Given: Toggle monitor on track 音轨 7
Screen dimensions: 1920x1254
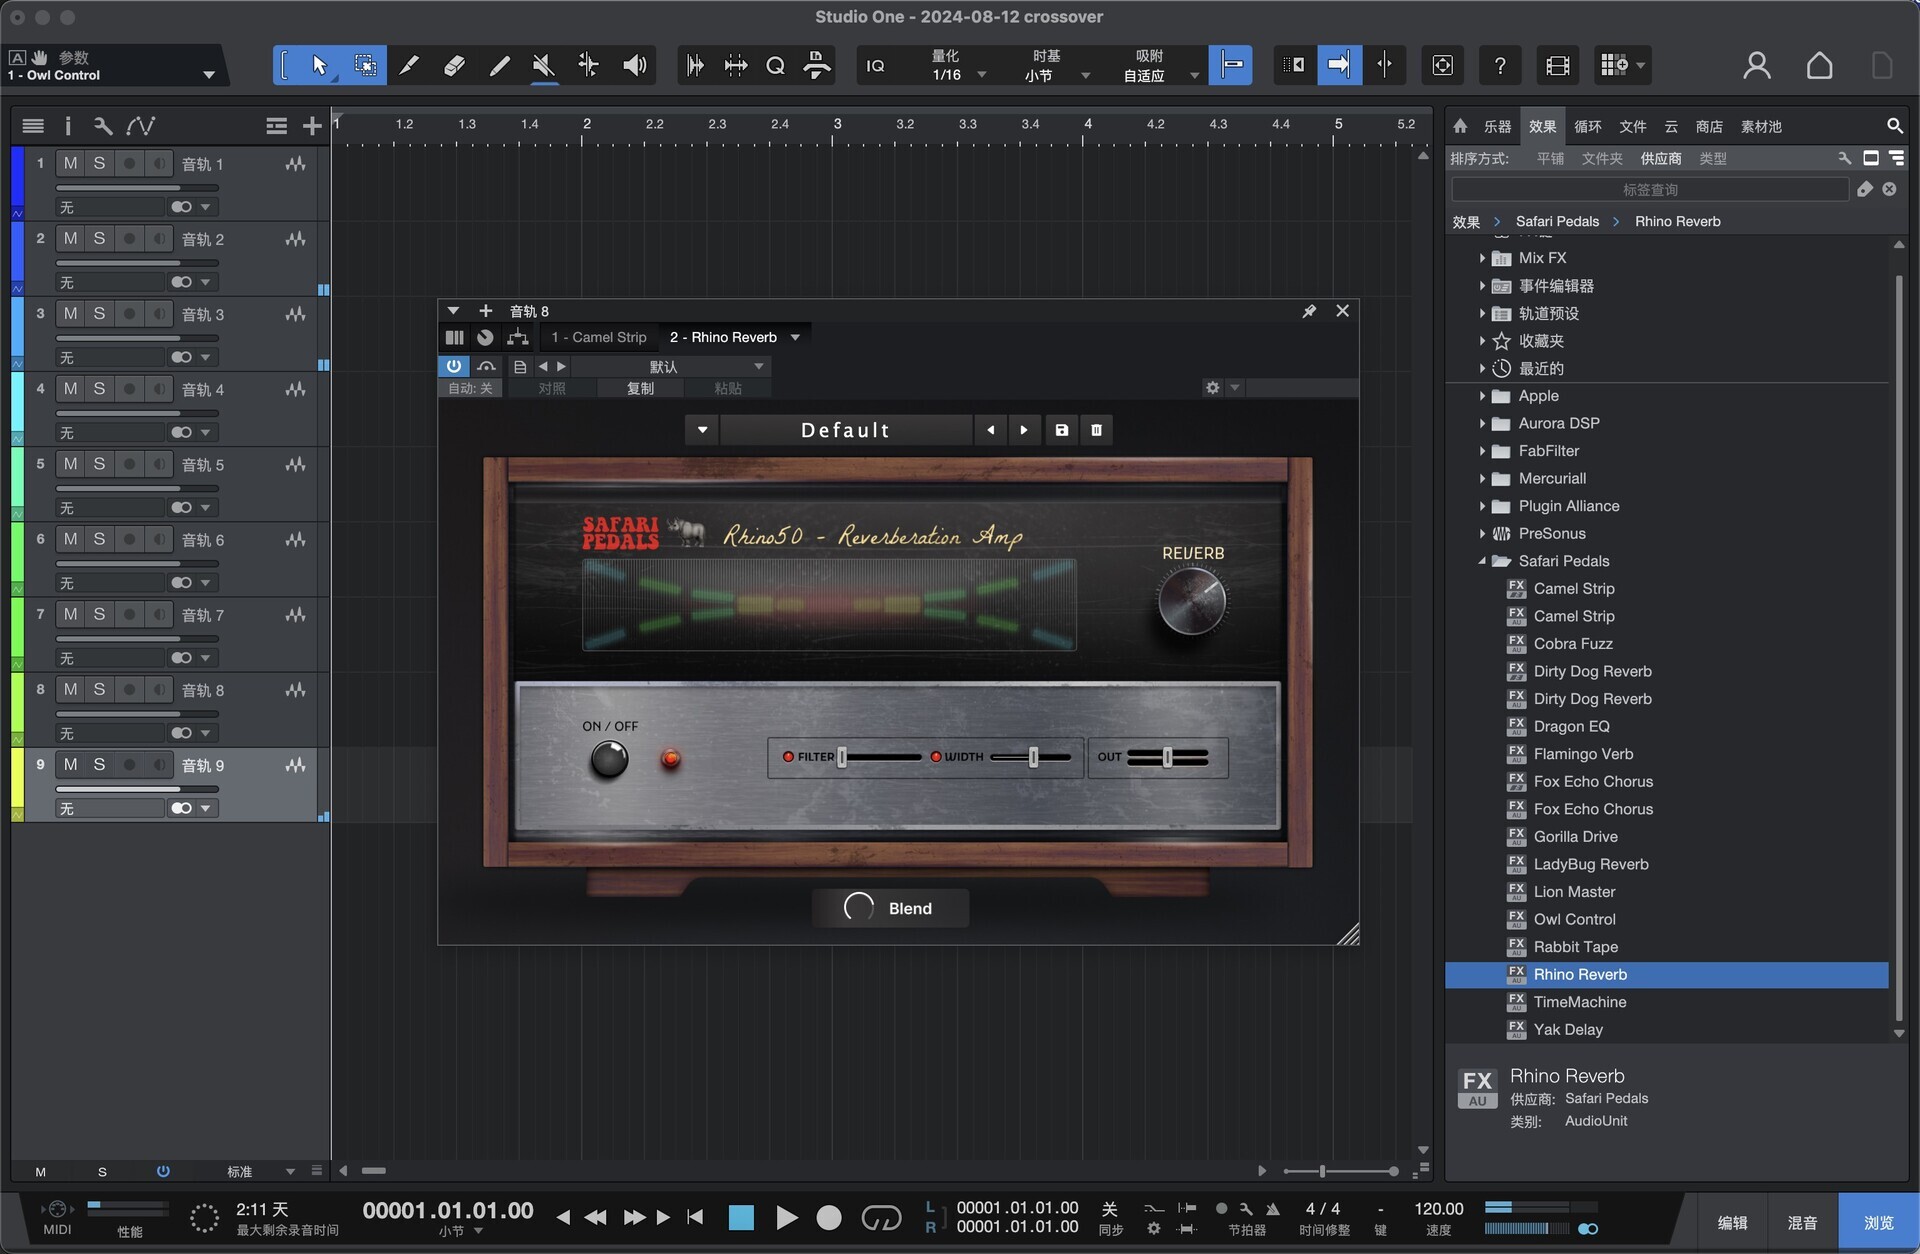Looking at the screenshot, I should tap(159, 614).
